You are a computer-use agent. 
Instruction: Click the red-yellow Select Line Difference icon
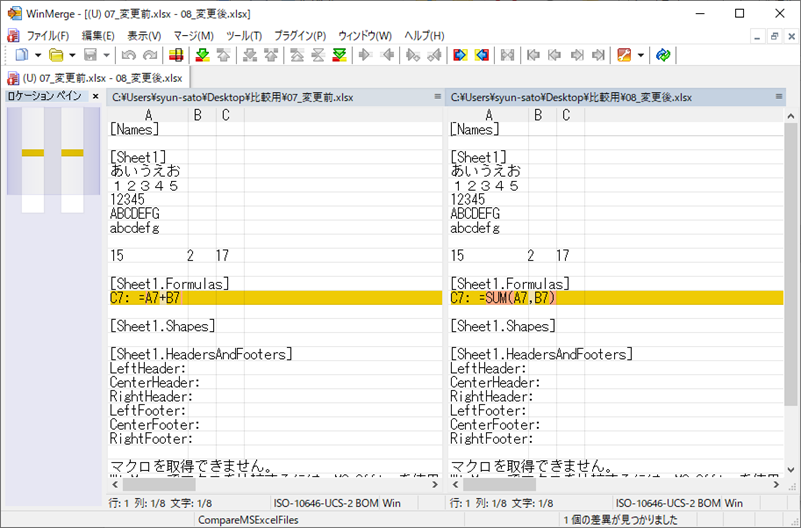click(176, 55)
